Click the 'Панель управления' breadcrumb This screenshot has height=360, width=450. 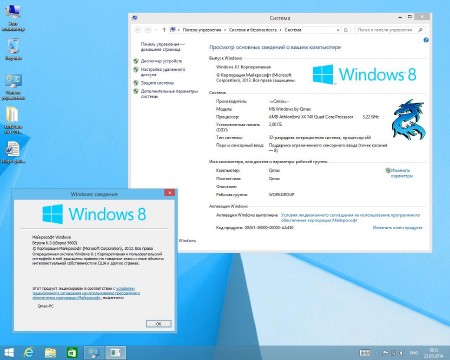[x=202, y=30]
